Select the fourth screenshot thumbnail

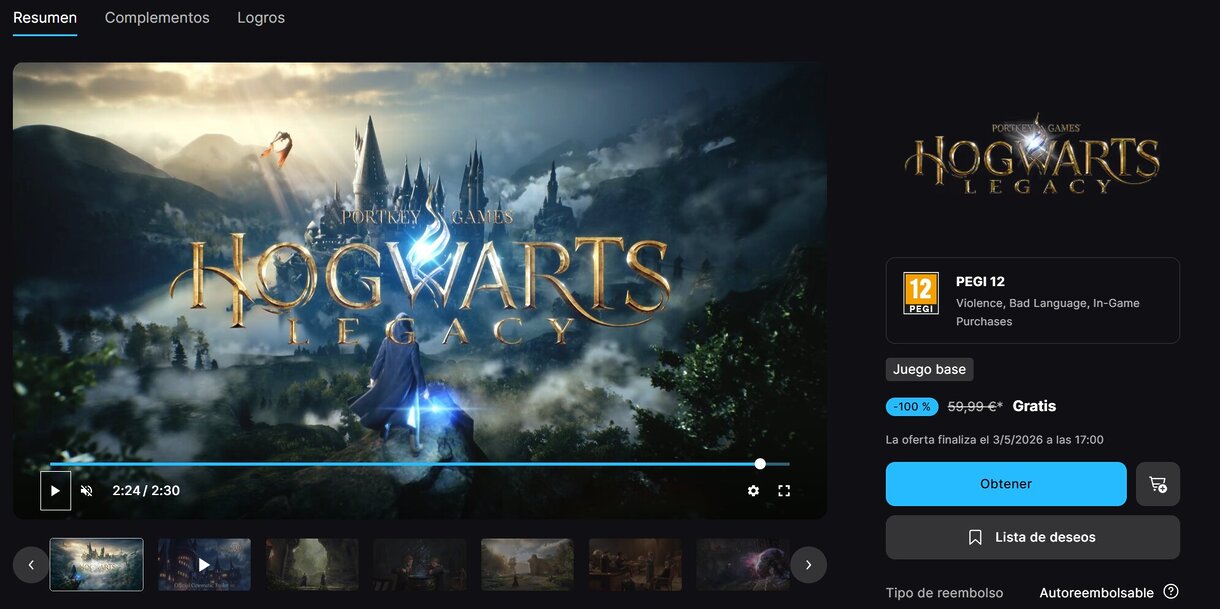[x=420, y=565]
